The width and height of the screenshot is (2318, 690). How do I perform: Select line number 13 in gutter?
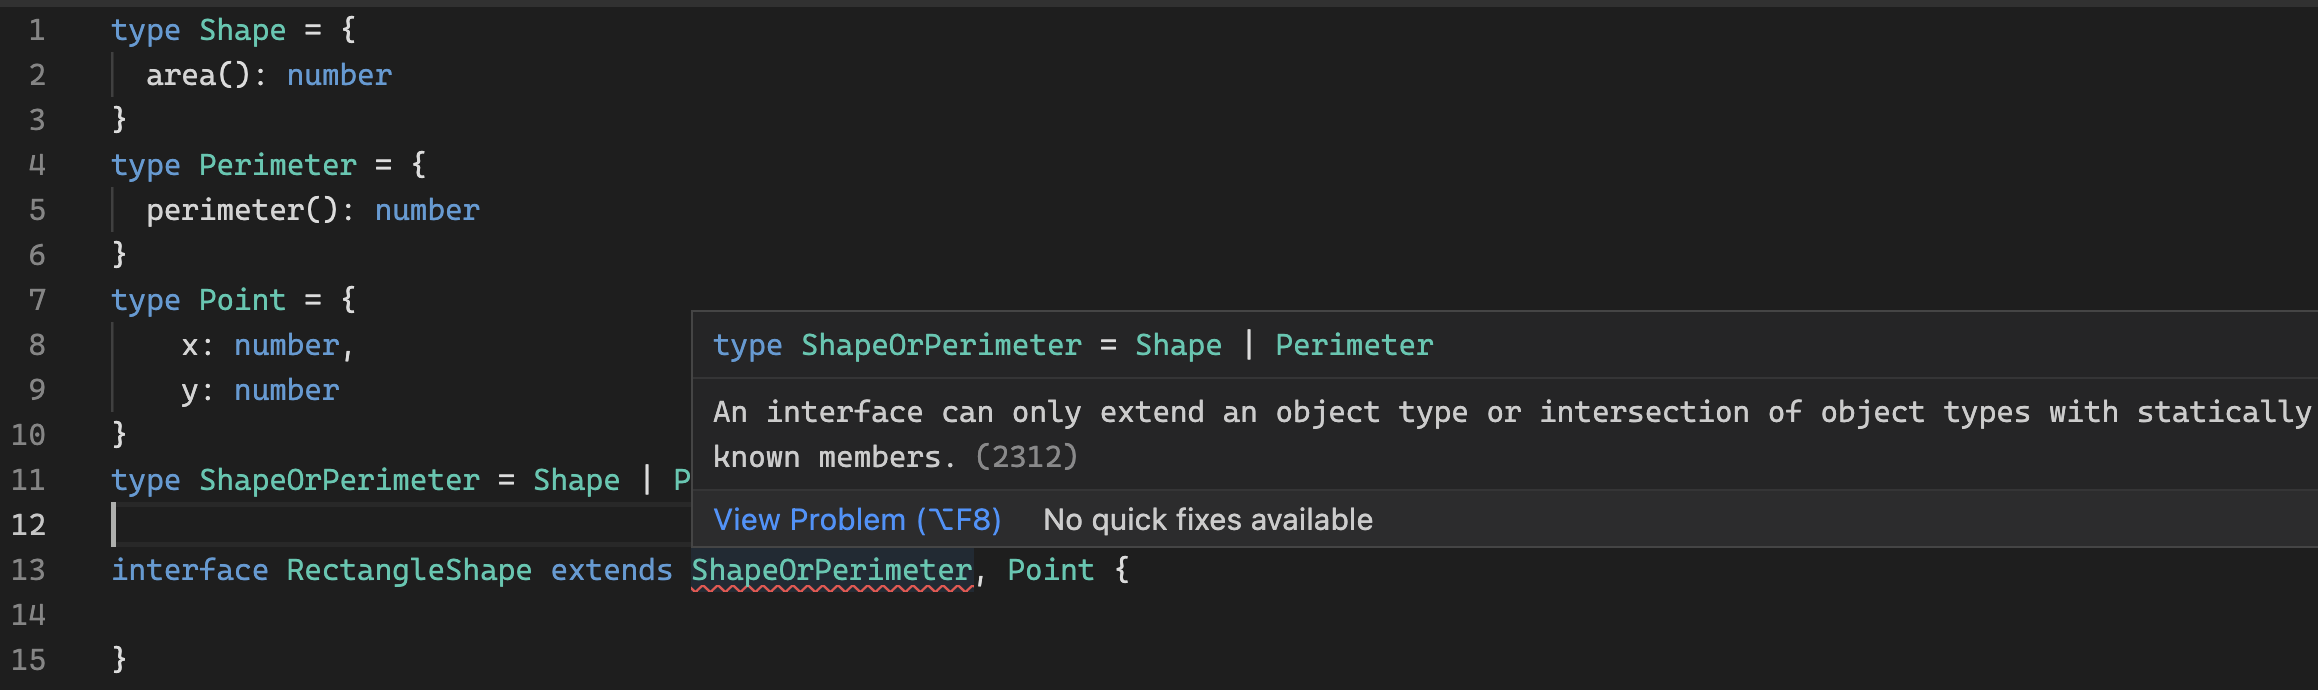coord(28,570)
